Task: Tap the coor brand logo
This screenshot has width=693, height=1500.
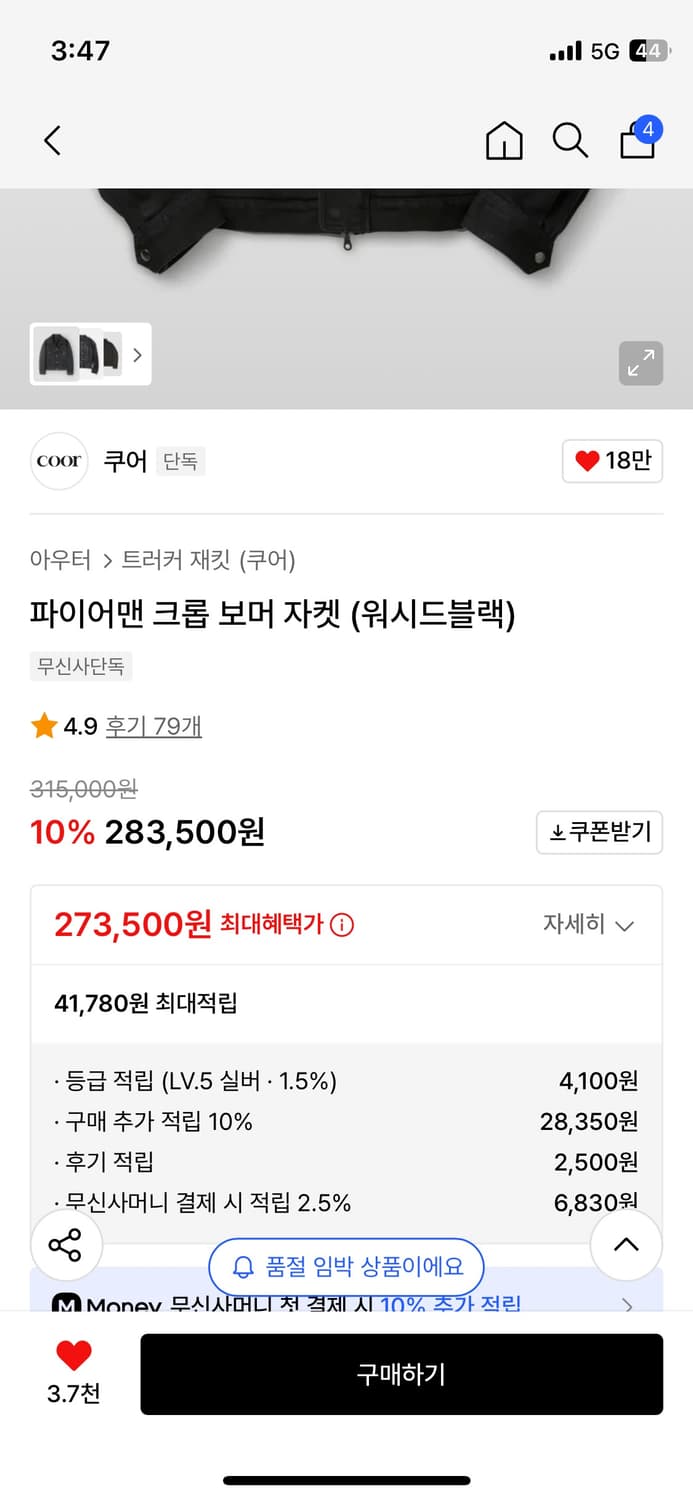Action: tap(58, 461)
